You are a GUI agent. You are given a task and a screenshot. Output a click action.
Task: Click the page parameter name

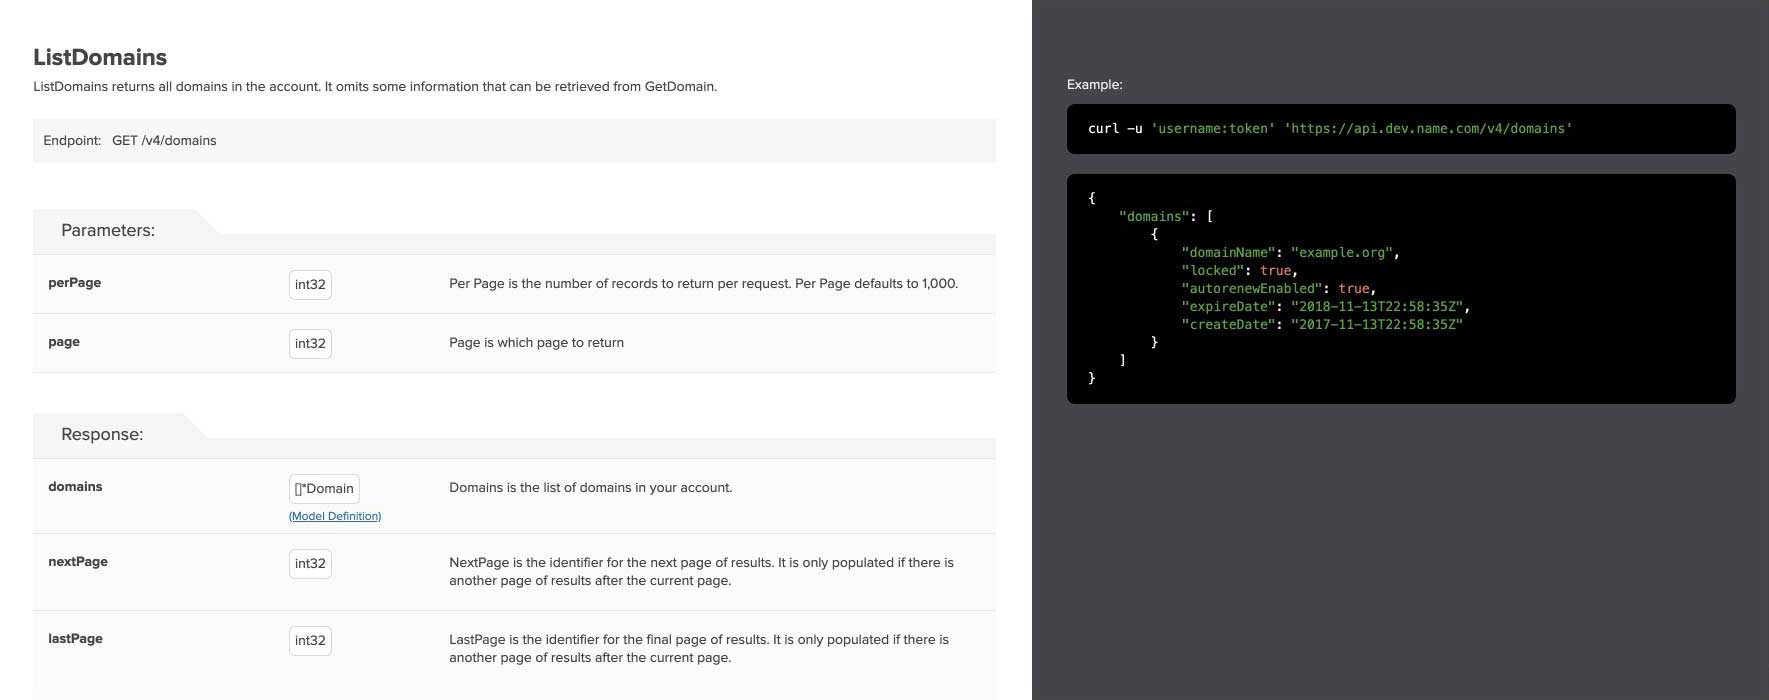tap(64, 342)
